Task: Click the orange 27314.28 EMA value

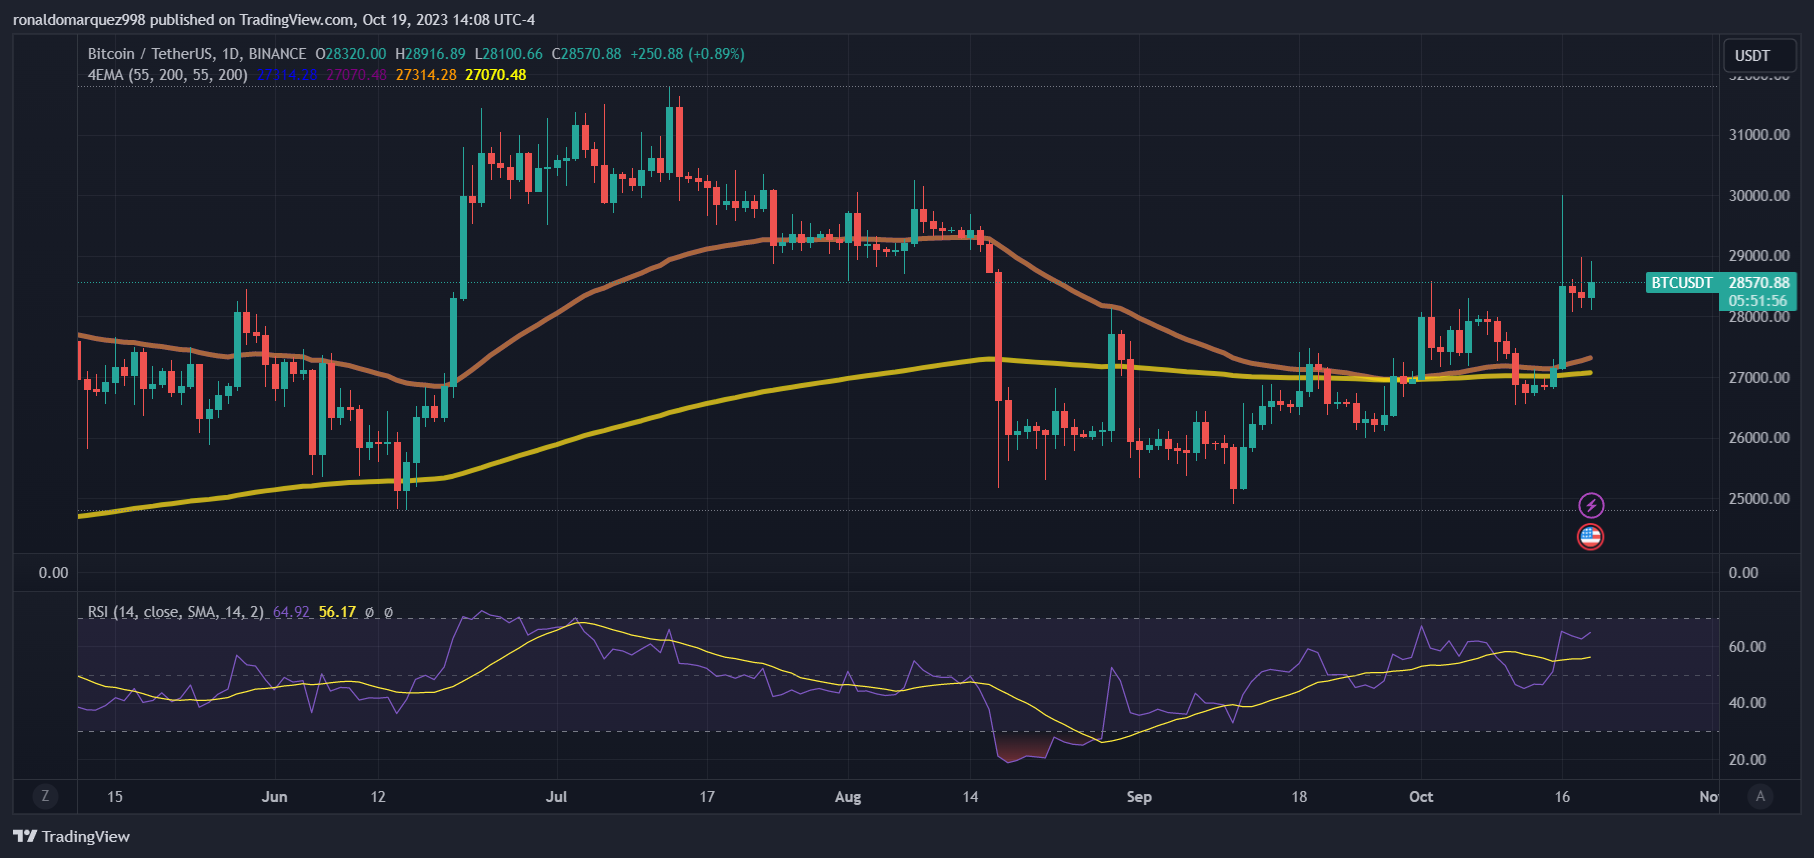Action: point(426,75)
